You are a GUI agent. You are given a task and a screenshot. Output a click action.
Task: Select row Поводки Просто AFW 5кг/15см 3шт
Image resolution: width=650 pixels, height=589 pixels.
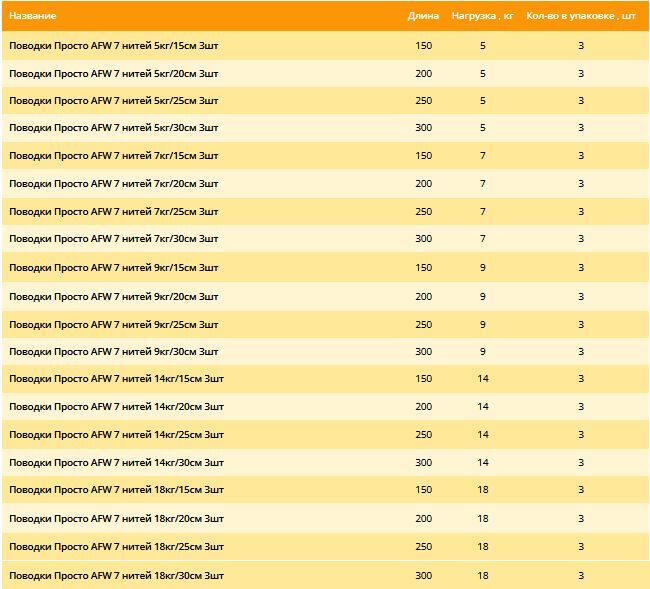(x=325, y=46)
